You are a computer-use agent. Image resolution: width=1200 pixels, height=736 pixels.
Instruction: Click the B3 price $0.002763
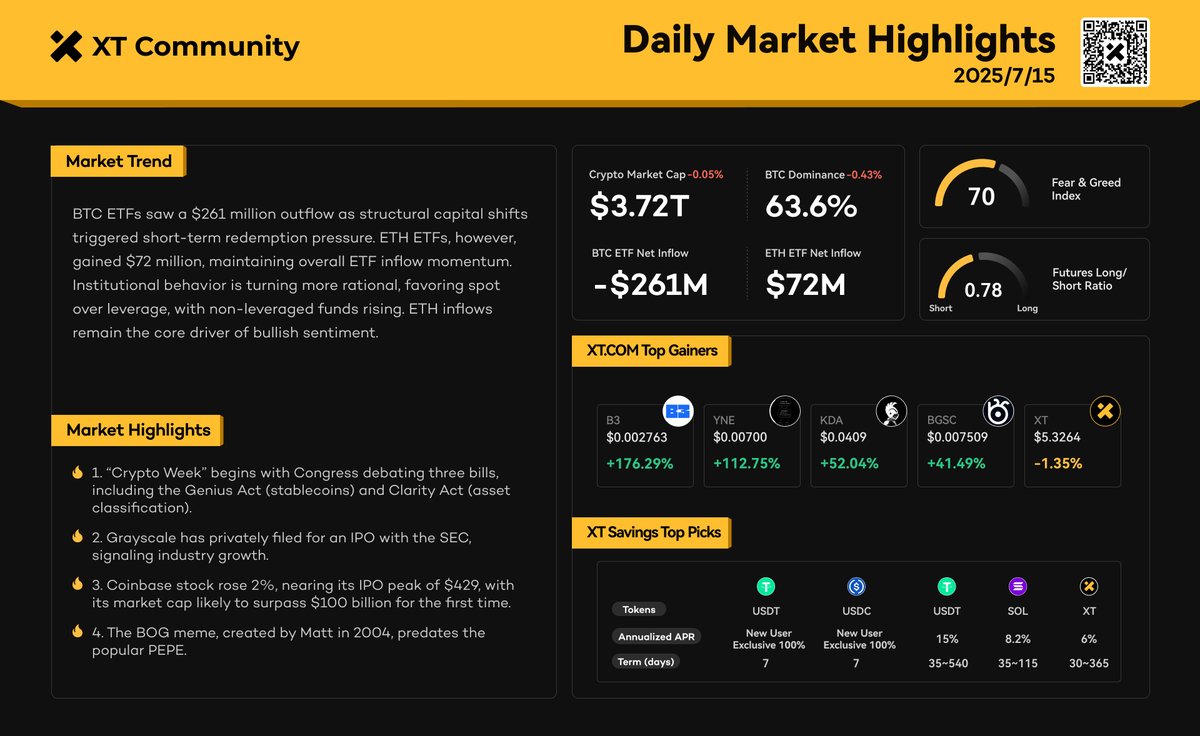coord(637,437)
